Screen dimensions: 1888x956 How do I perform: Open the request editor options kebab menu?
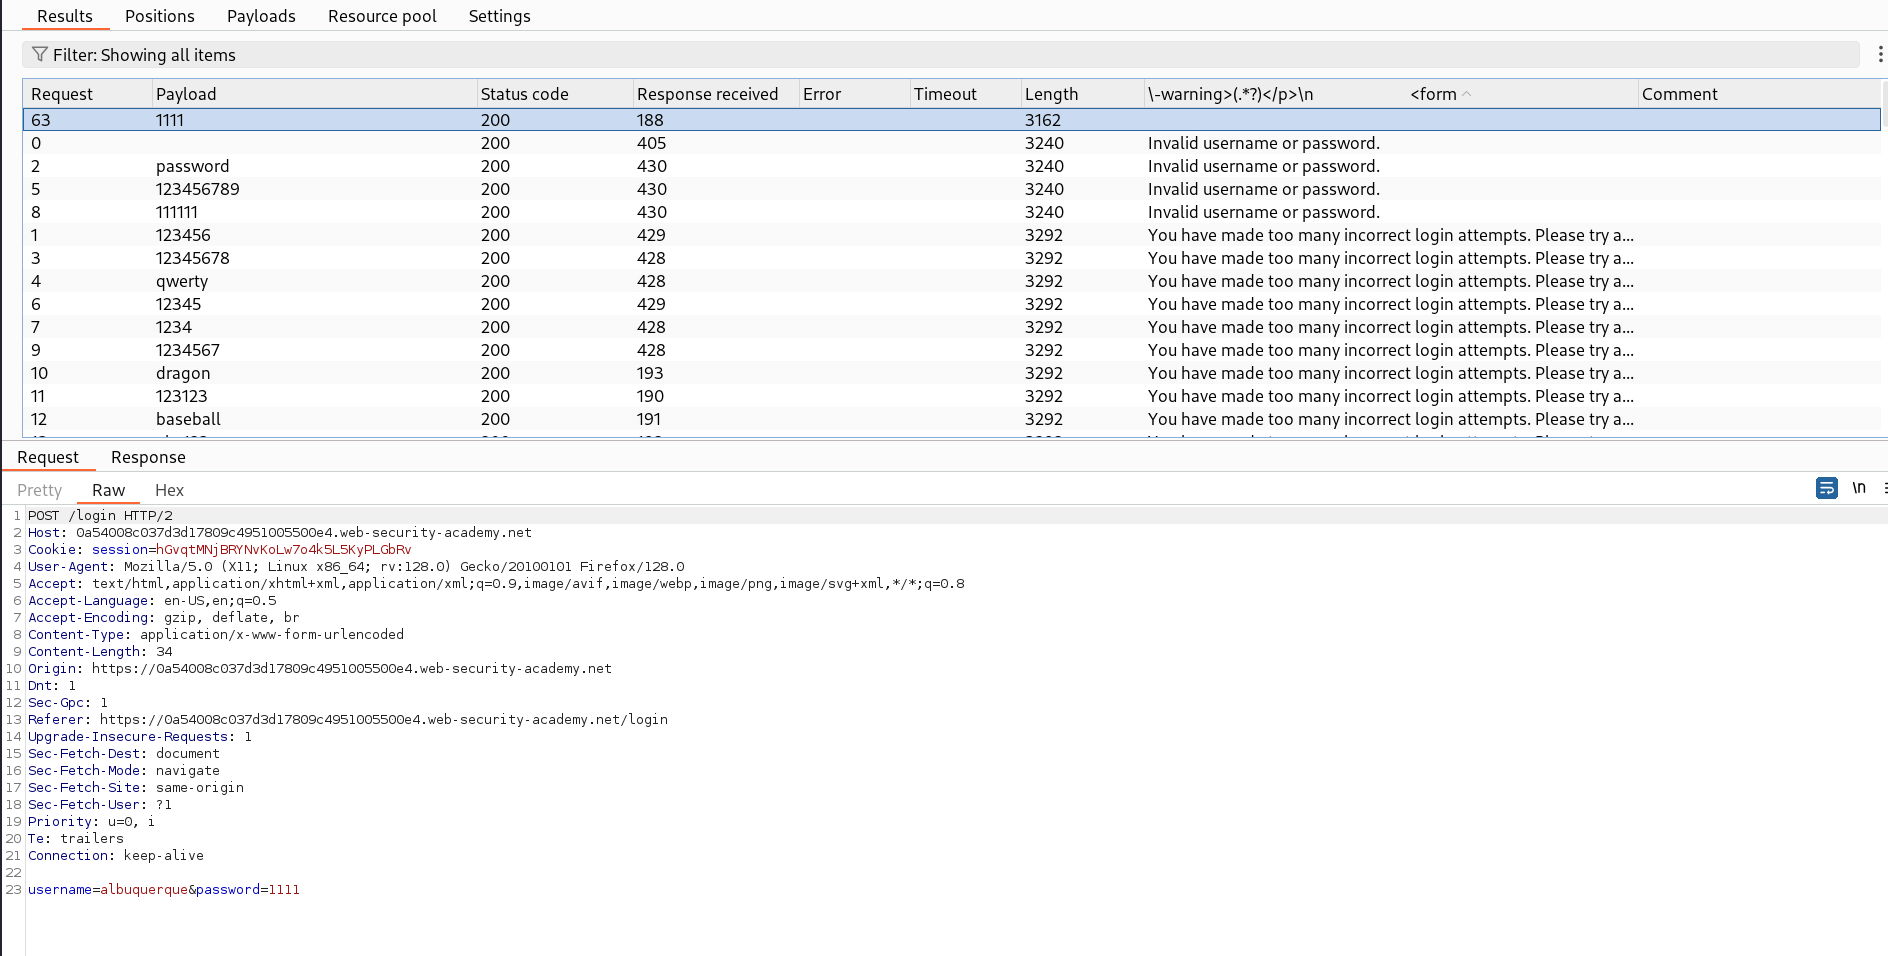[1884, 488]
